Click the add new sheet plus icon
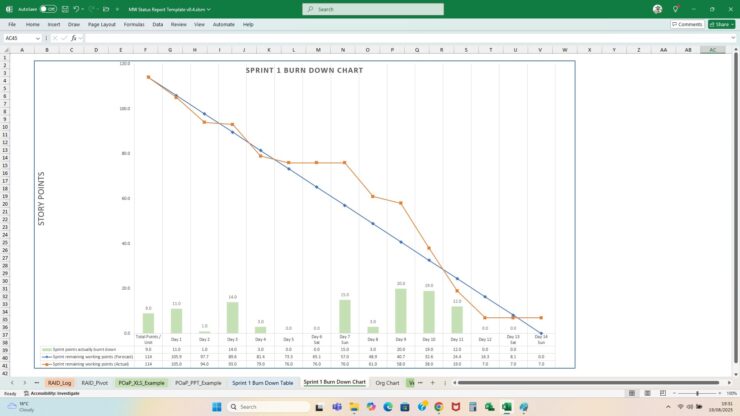Screen dimensions: 740x416 432,383
